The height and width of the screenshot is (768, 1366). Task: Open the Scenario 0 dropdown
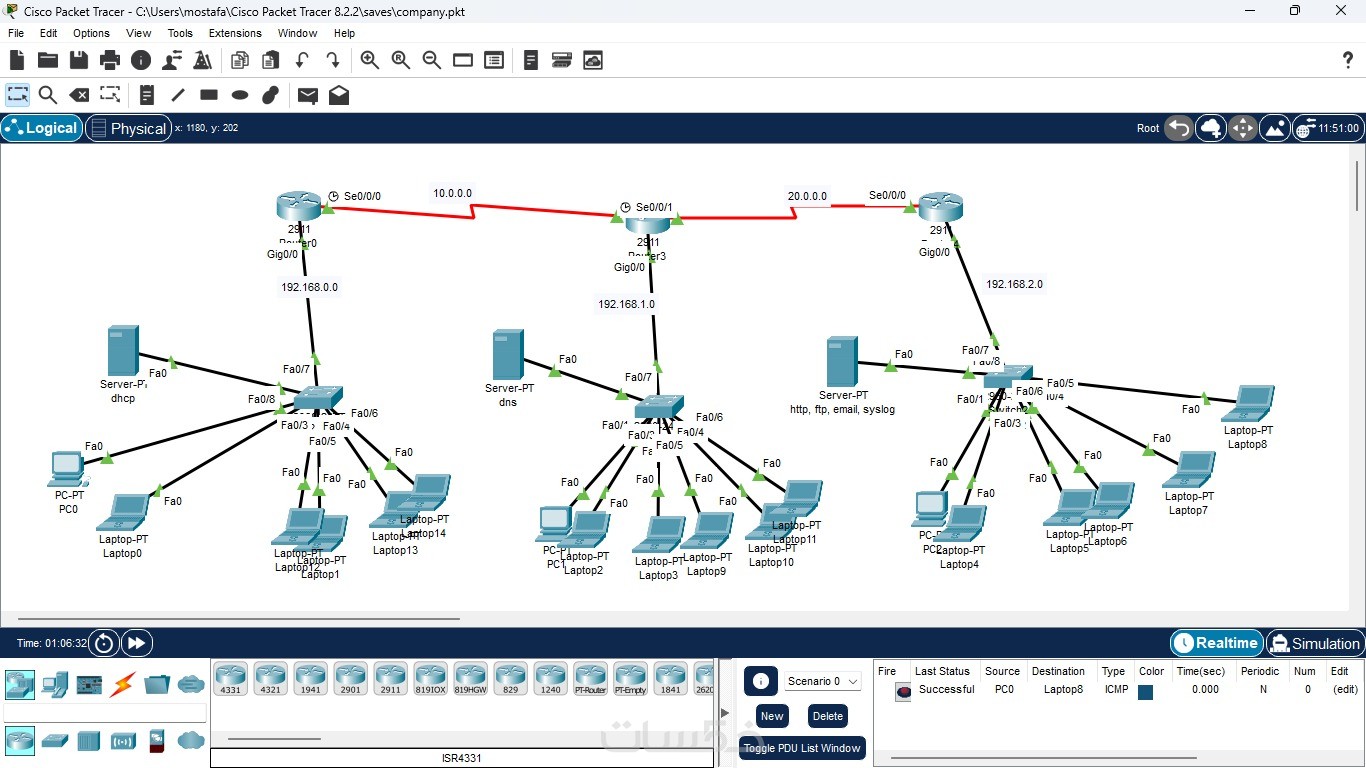pos(823,681)
